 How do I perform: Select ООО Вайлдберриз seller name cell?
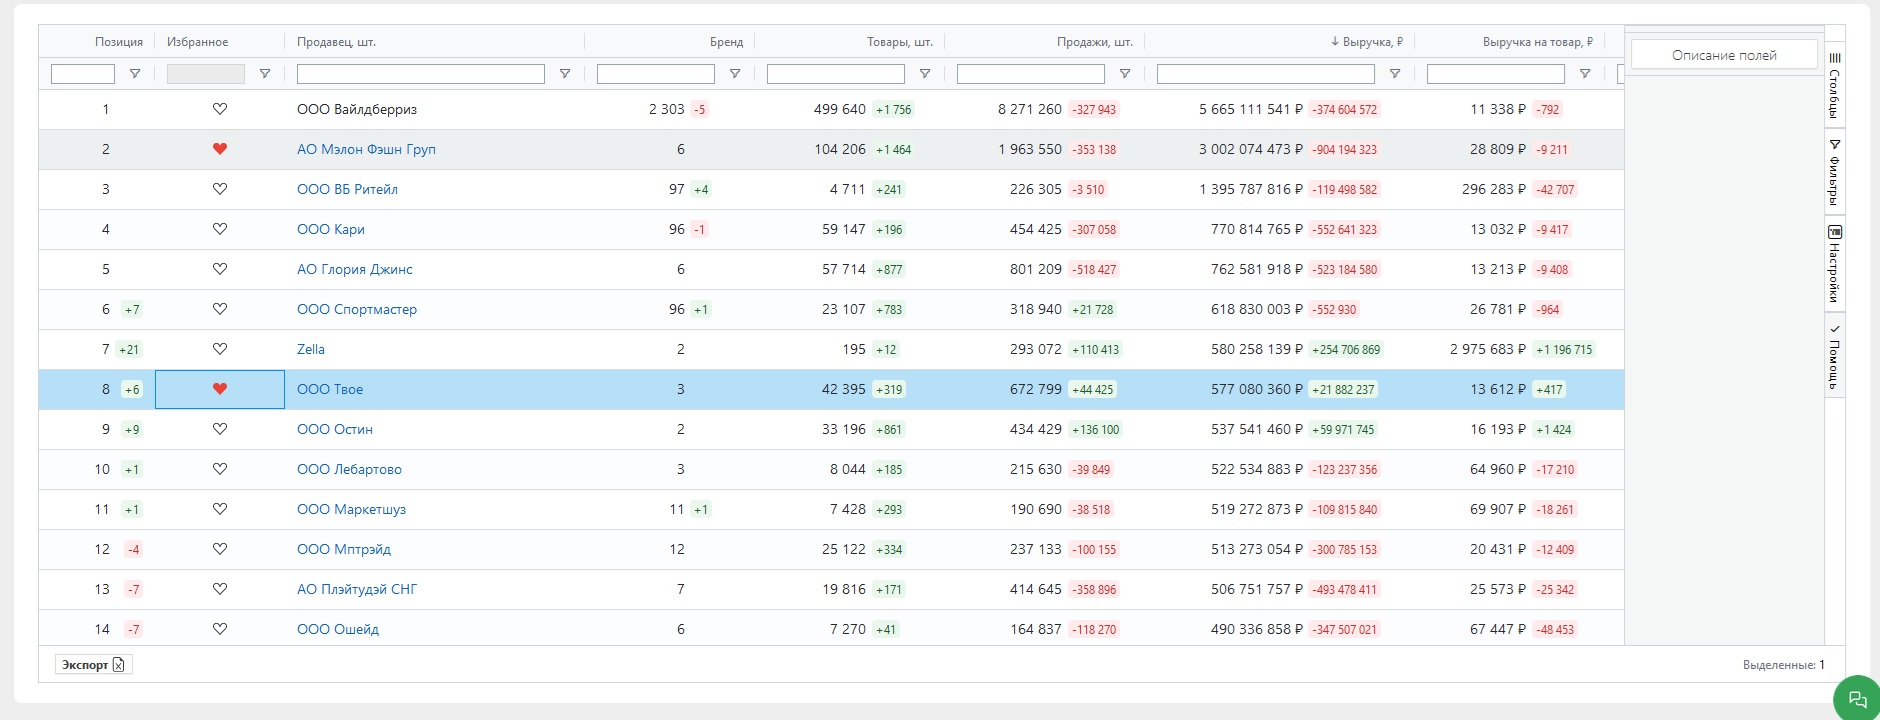[357, 109]
